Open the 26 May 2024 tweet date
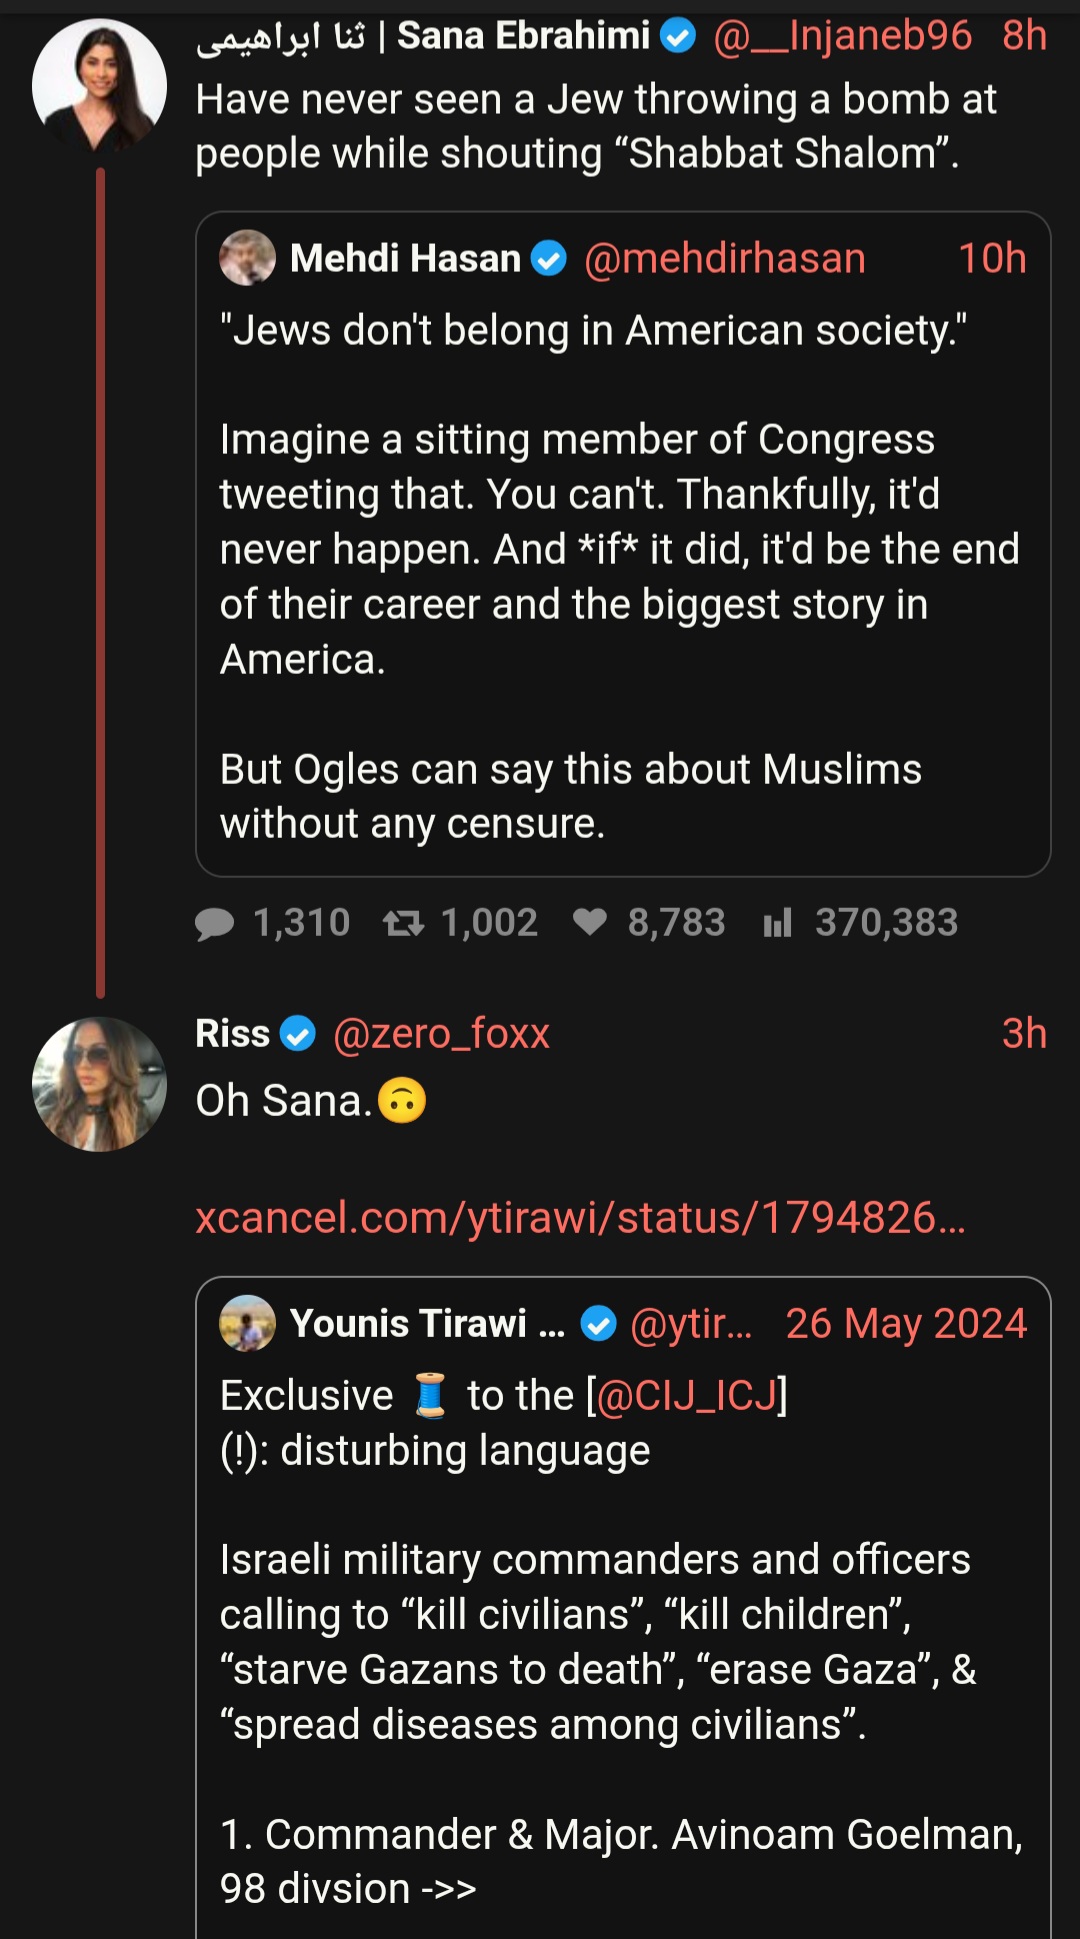Screen dimensions: 1080x1939 click(906, 1324)
